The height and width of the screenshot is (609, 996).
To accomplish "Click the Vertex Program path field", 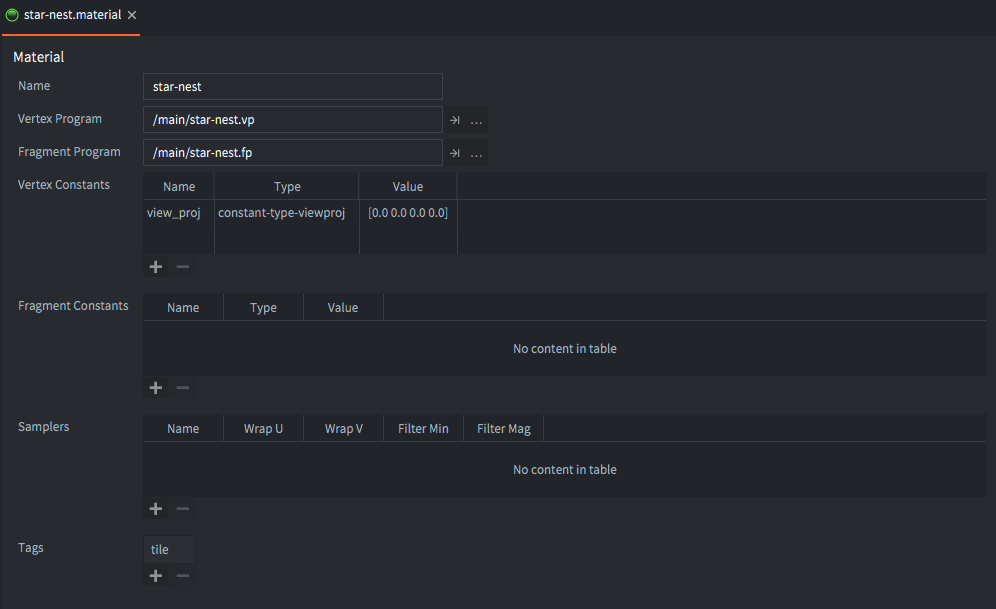I will point(292,120).
